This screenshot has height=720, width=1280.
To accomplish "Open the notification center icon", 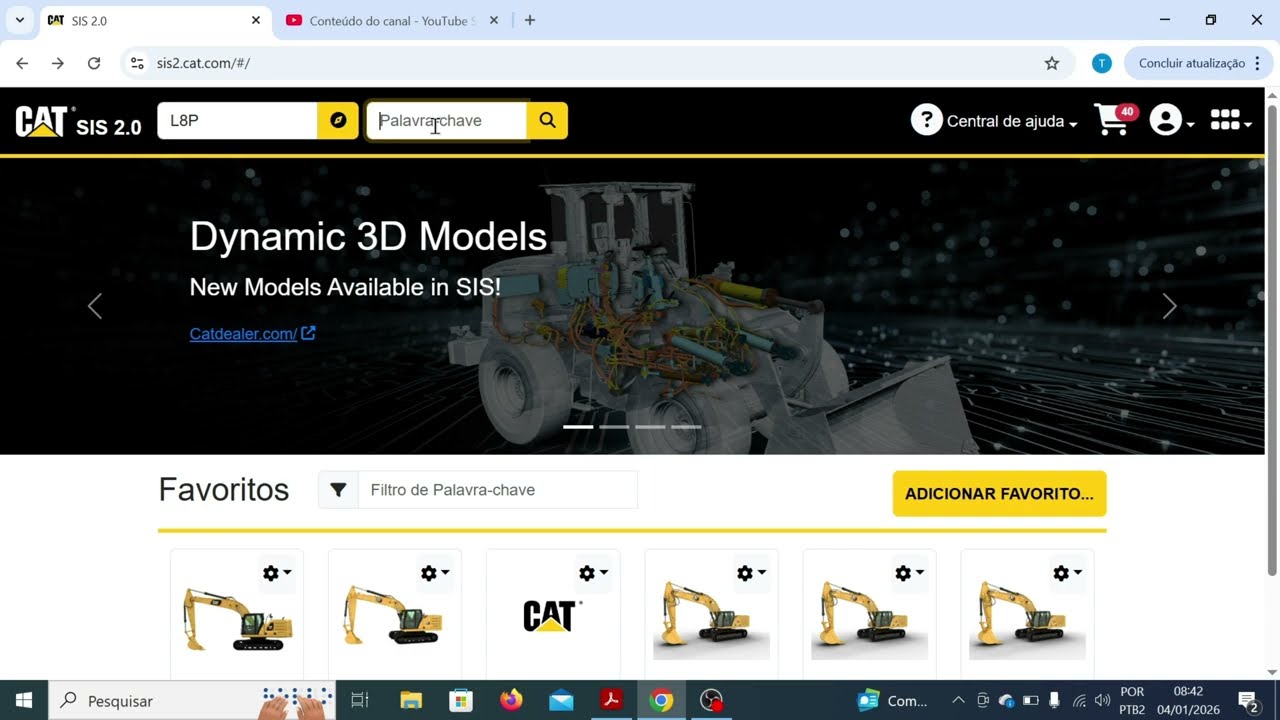I will [1248, 701].
